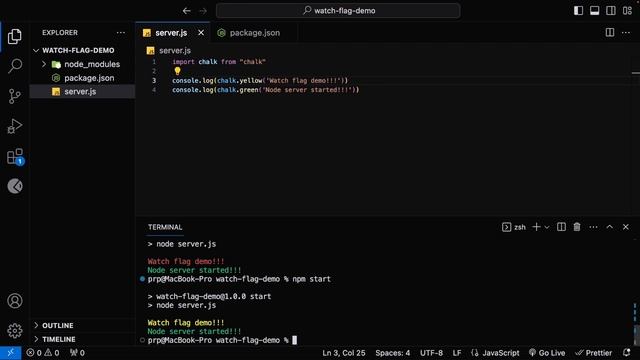Screen dimensions: 640x360
Task: Click Ln 3, Col 25 in status bar
Action: pos(344,353)
